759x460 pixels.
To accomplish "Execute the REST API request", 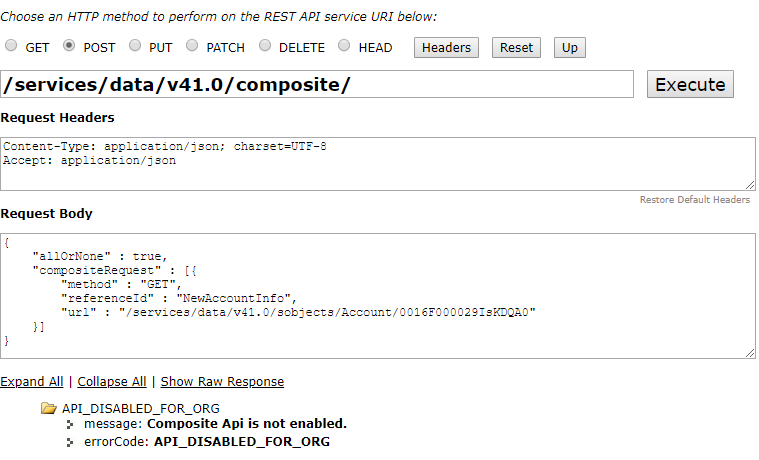I will point(690,84).
